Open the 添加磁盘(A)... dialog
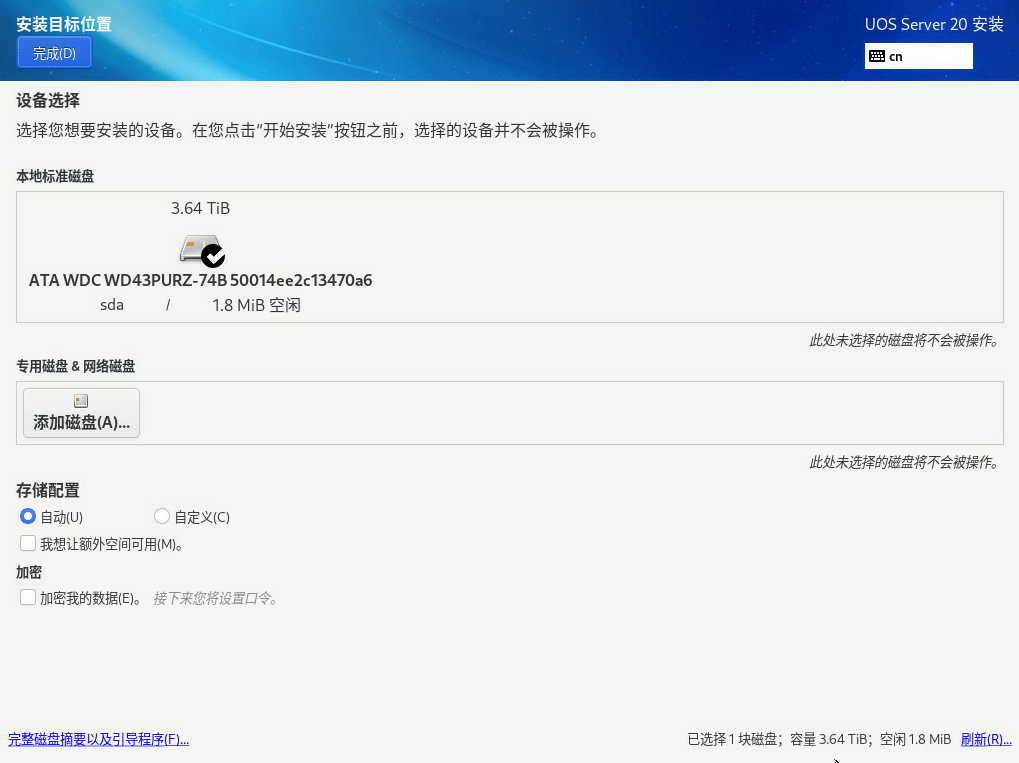This screenshot has height=763, width=1019. pyautogui.click(x=81, y=413)
